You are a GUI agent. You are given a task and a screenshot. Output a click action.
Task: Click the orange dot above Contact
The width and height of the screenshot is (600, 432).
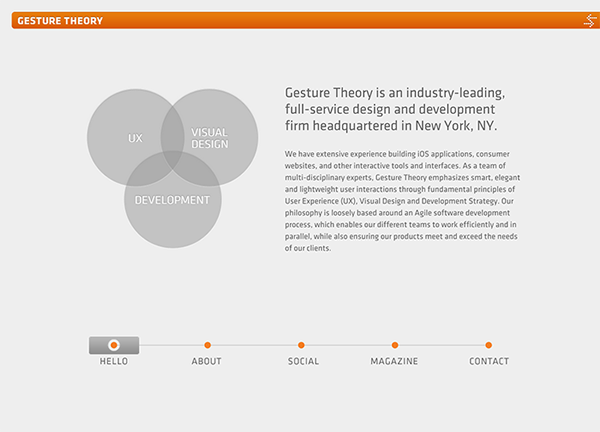tap(489, 345)
